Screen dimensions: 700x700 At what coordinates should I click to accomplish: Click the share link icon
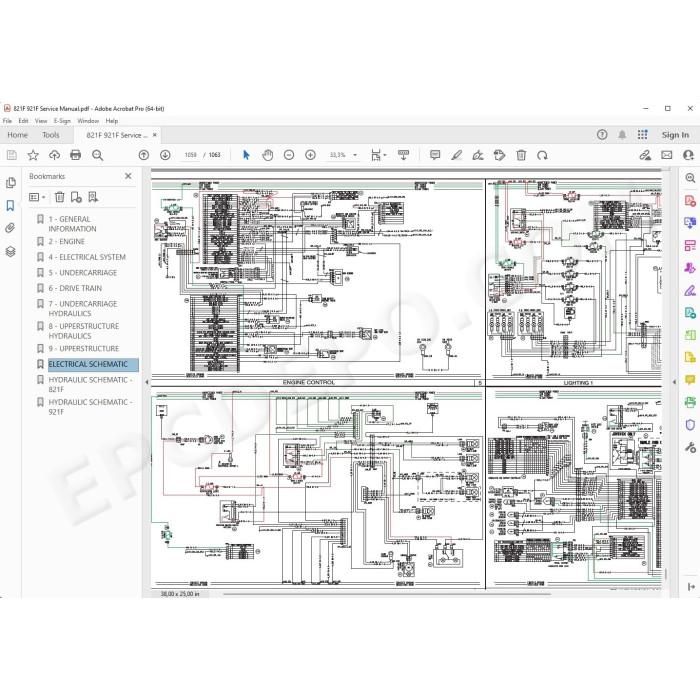pyautogui.click(x=645, y=155)
